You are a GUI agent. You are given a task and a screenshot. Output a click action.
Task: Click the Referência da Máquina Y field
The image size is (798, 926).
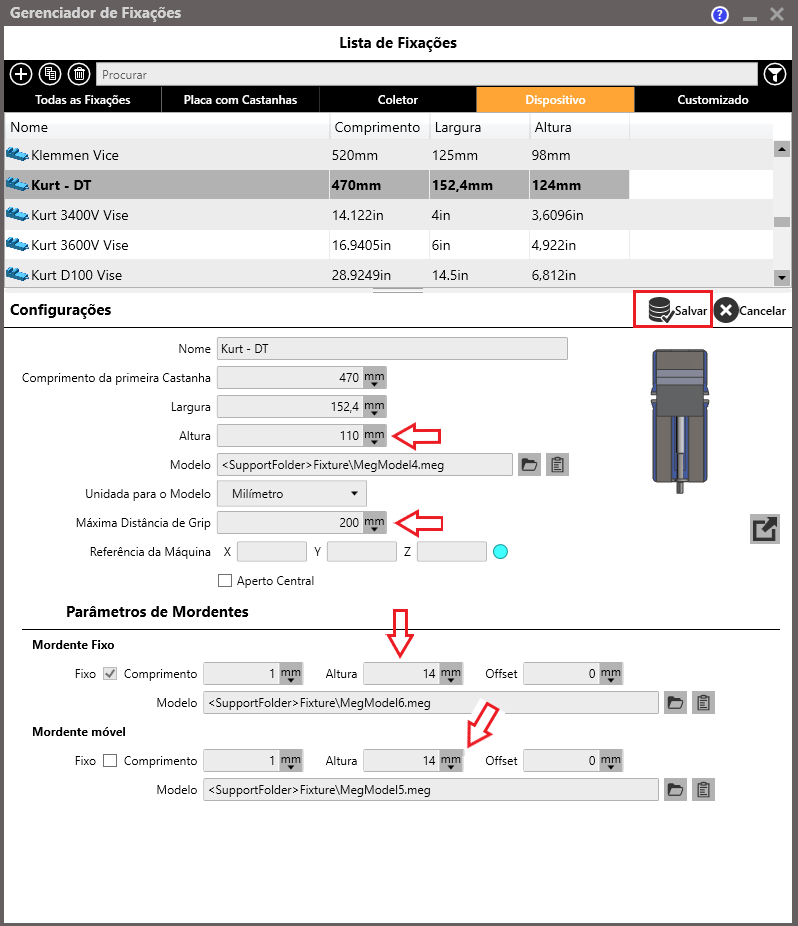coord(361,552)
